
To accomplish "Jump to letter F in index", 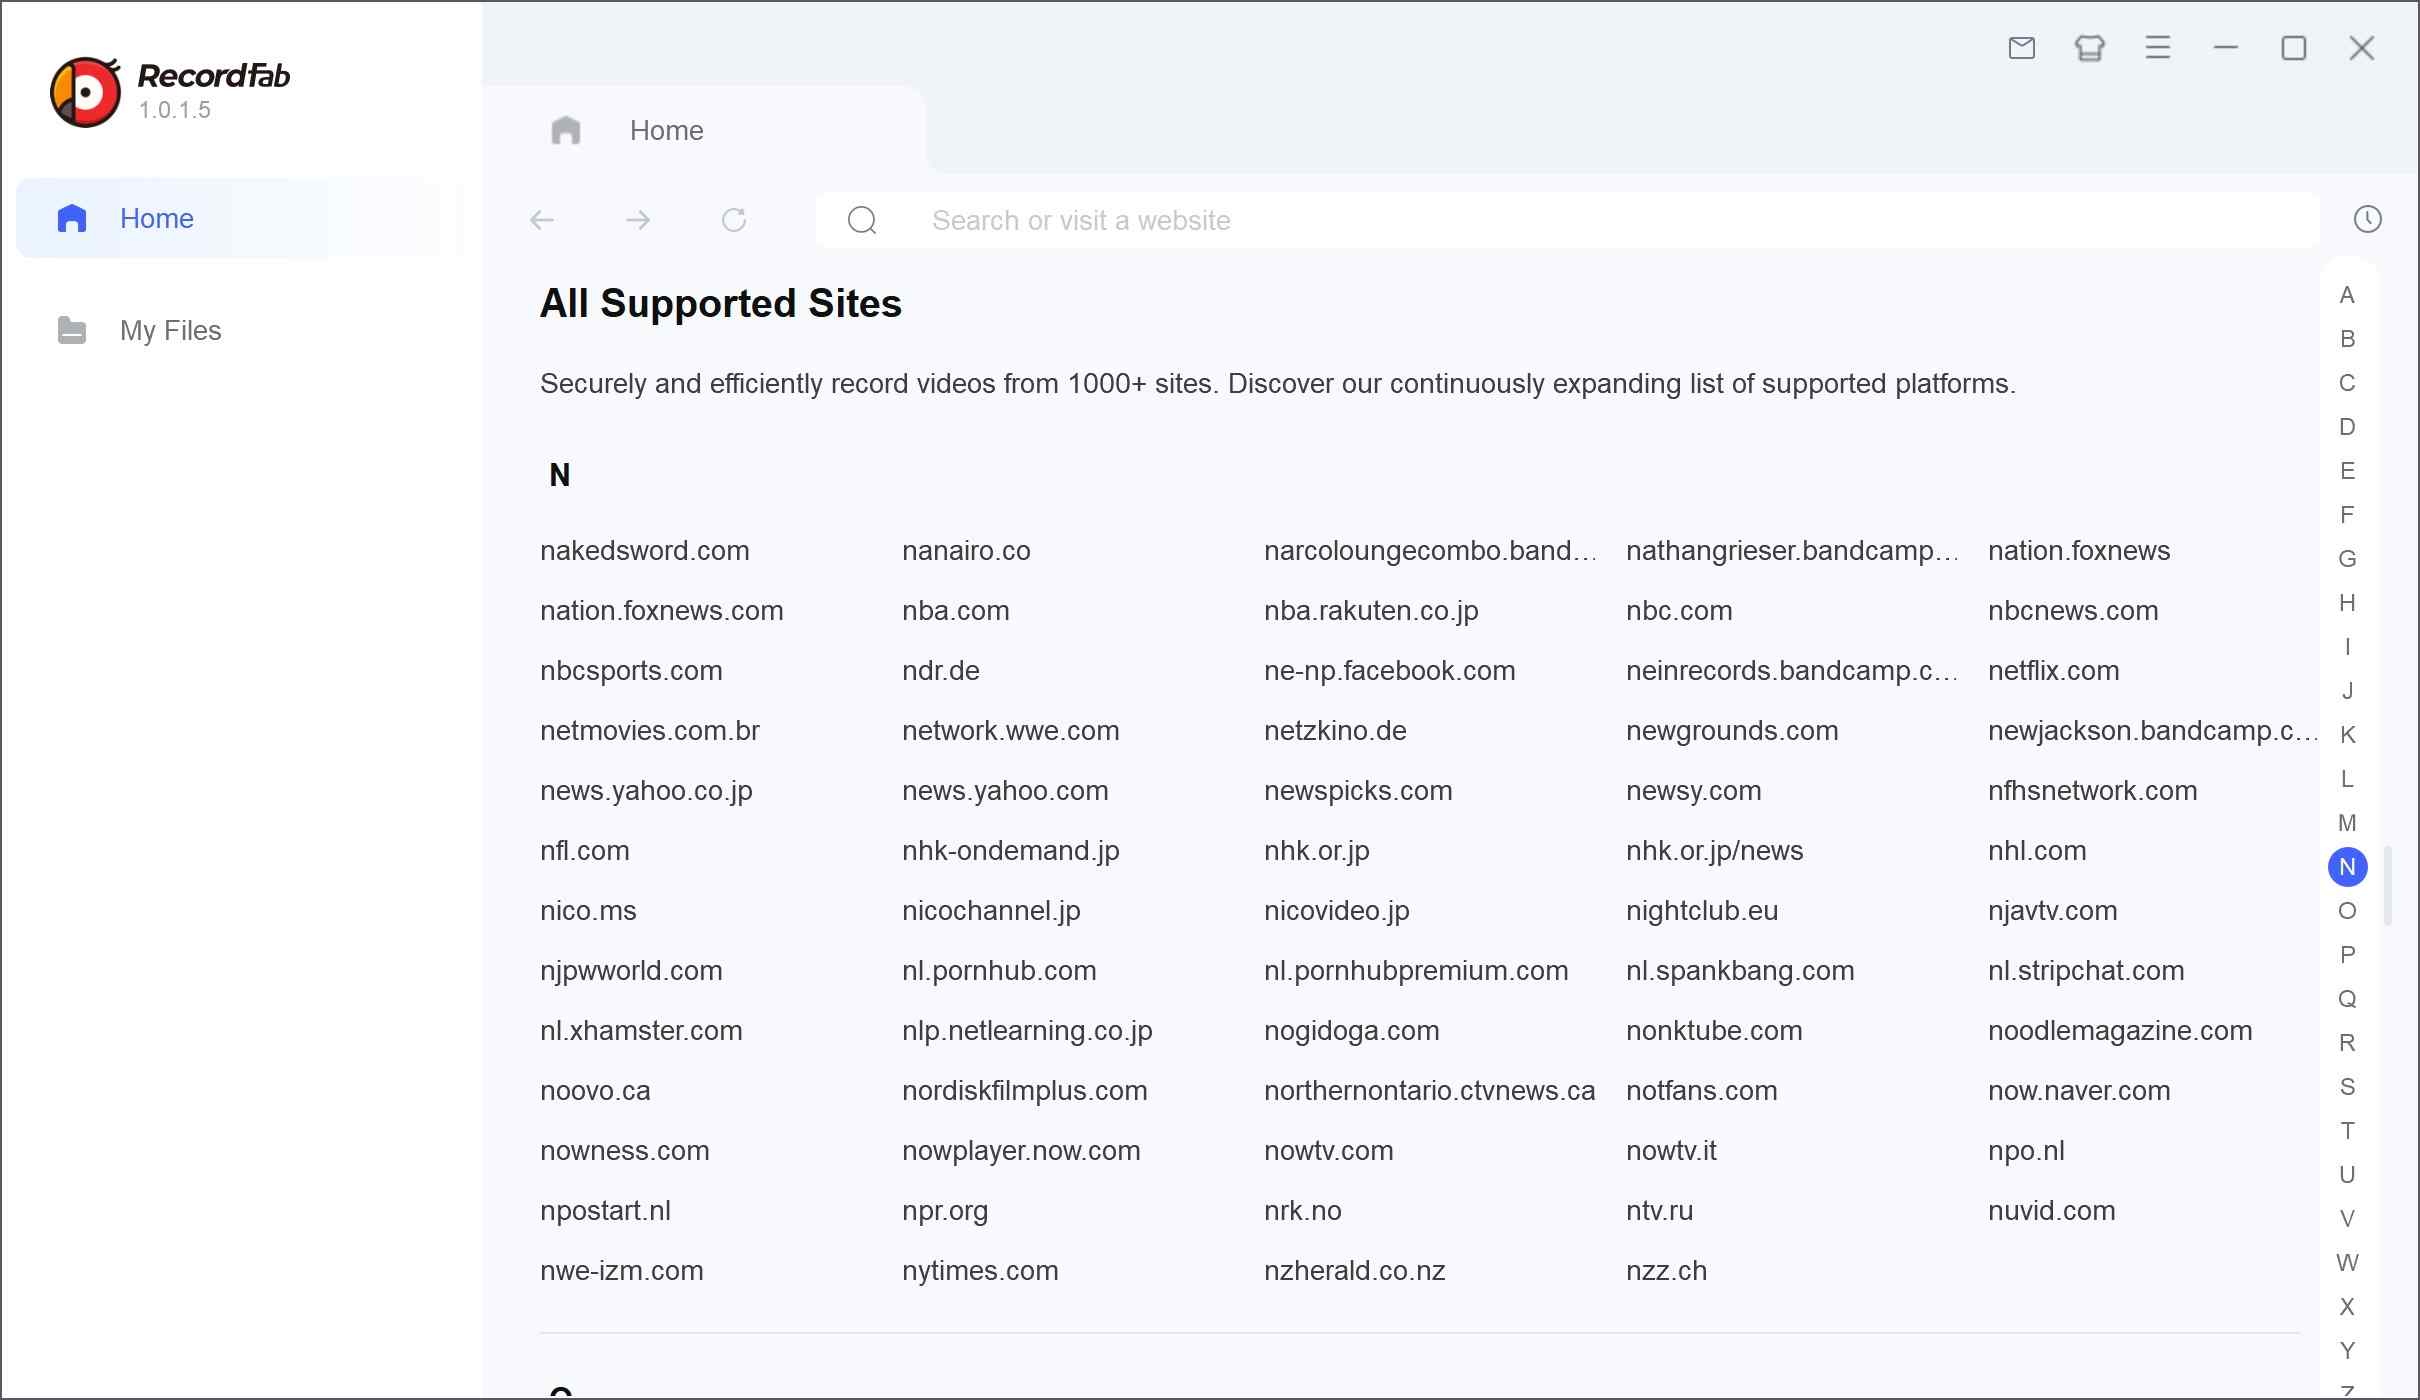I will click(2347, 515).
